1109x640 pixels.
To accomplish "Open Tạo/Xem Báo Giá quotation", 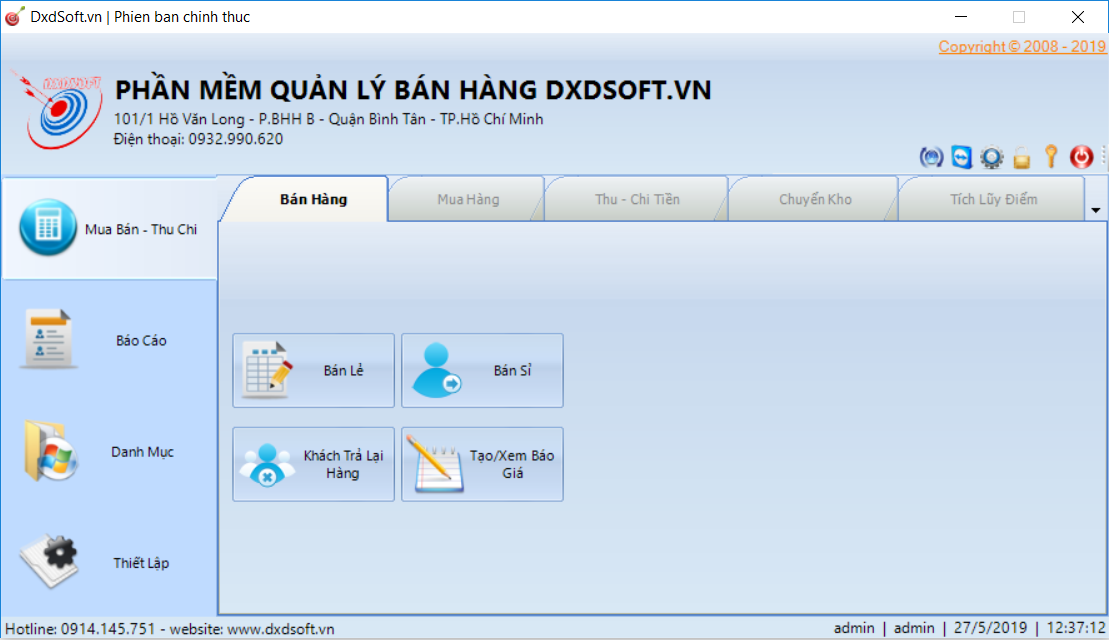I will click(x=482, y=464).
